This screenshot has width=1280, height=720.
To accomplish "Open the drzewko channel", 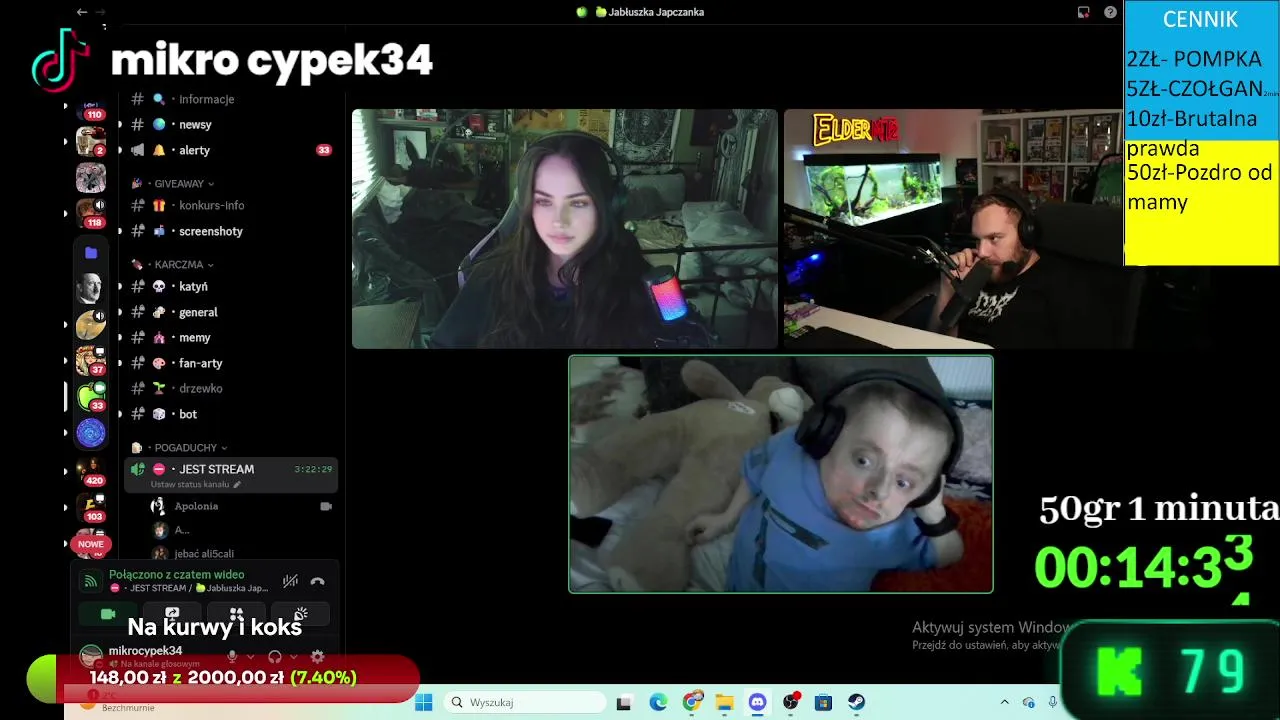I will 232,388.
